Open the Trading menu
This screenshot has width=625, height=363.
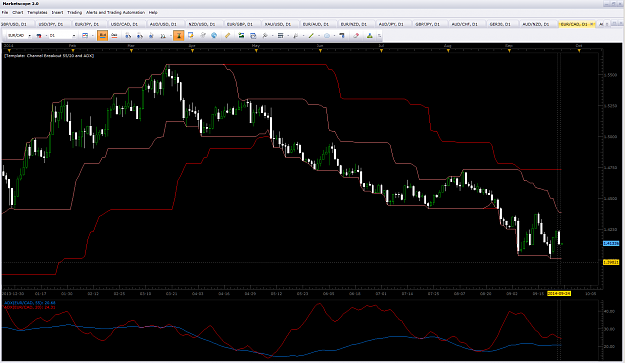coord(75,12)
